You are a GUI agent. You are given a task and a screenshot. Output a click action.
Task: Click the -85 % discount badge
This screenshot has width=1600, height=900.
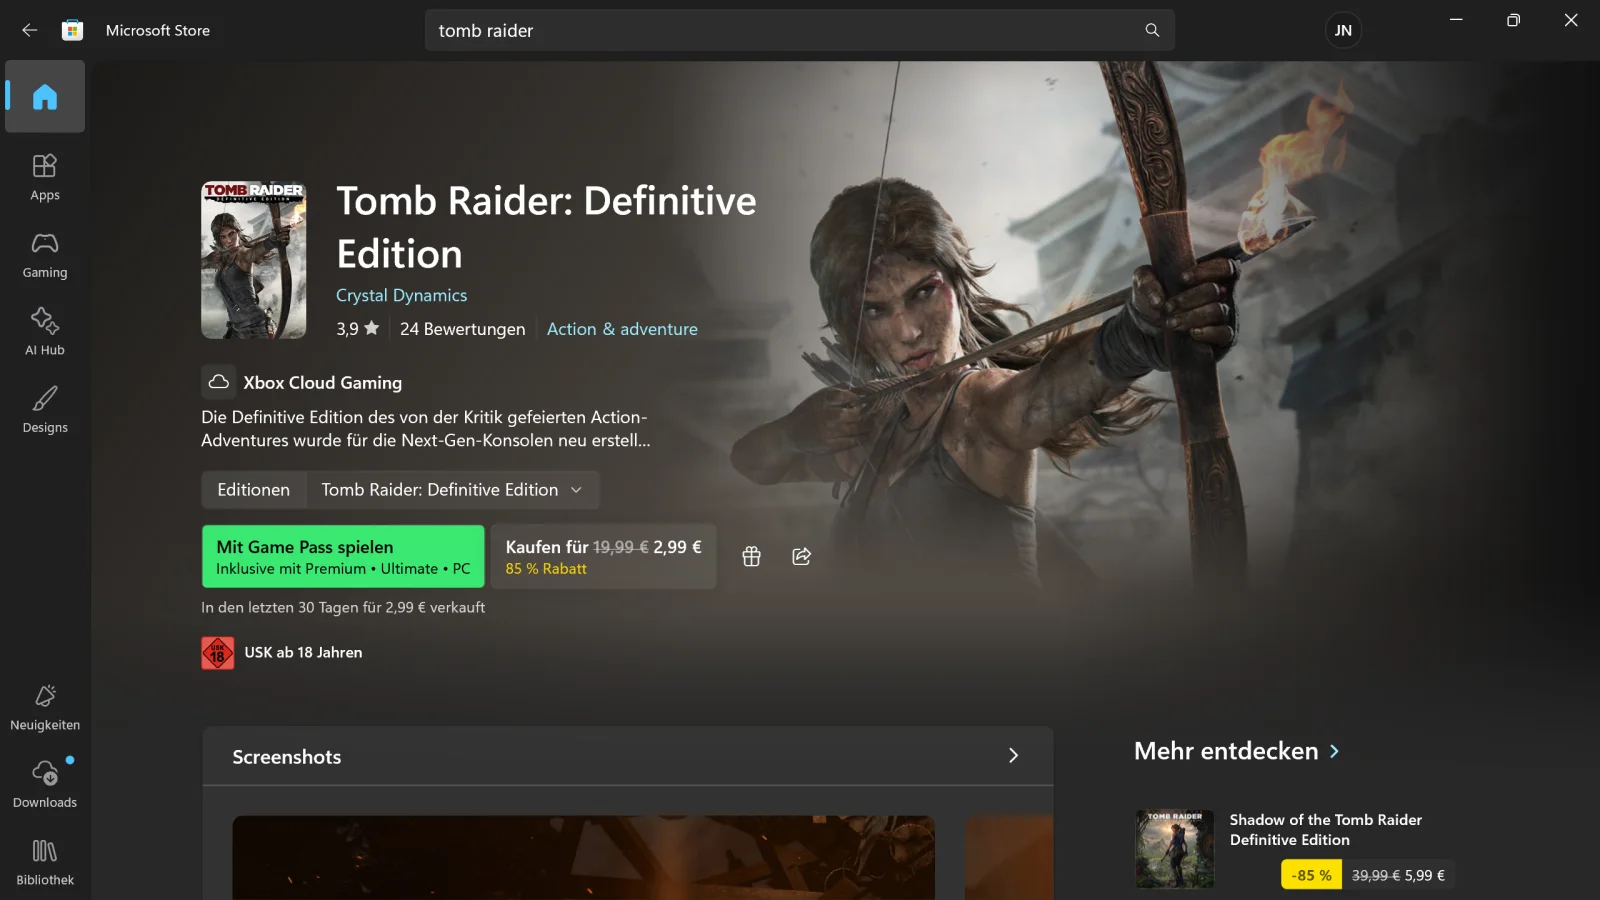click(x=1311, y=875)
